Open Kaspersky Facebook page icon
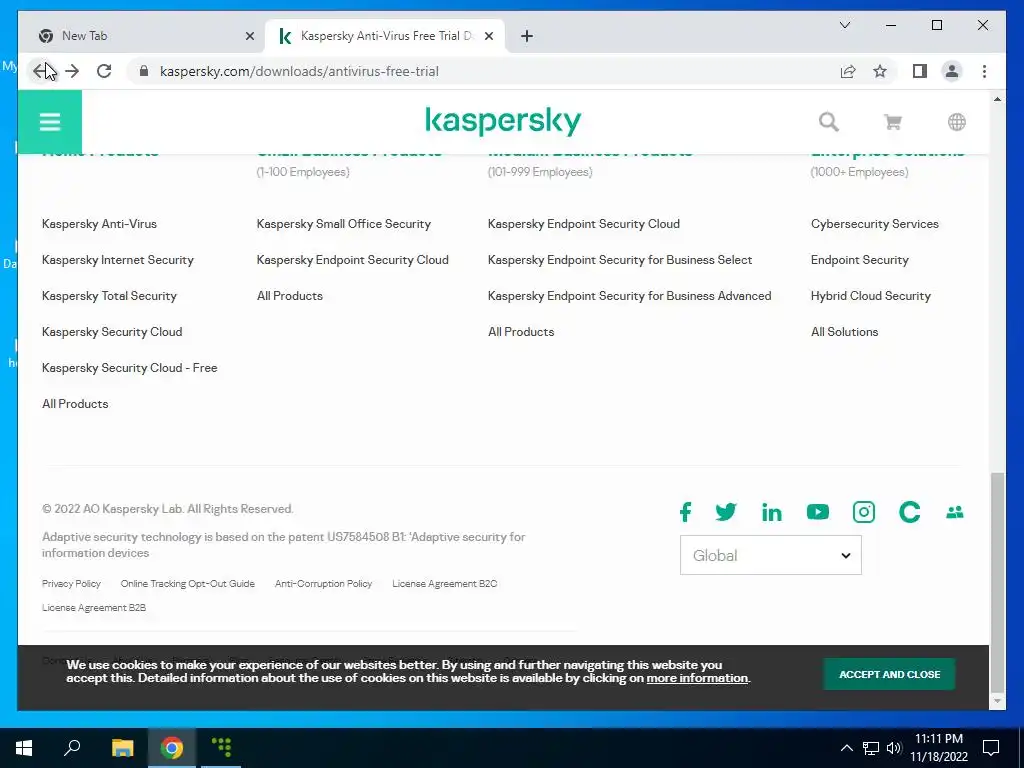This screenshot has height=768, width=1024. click(685, 512)
